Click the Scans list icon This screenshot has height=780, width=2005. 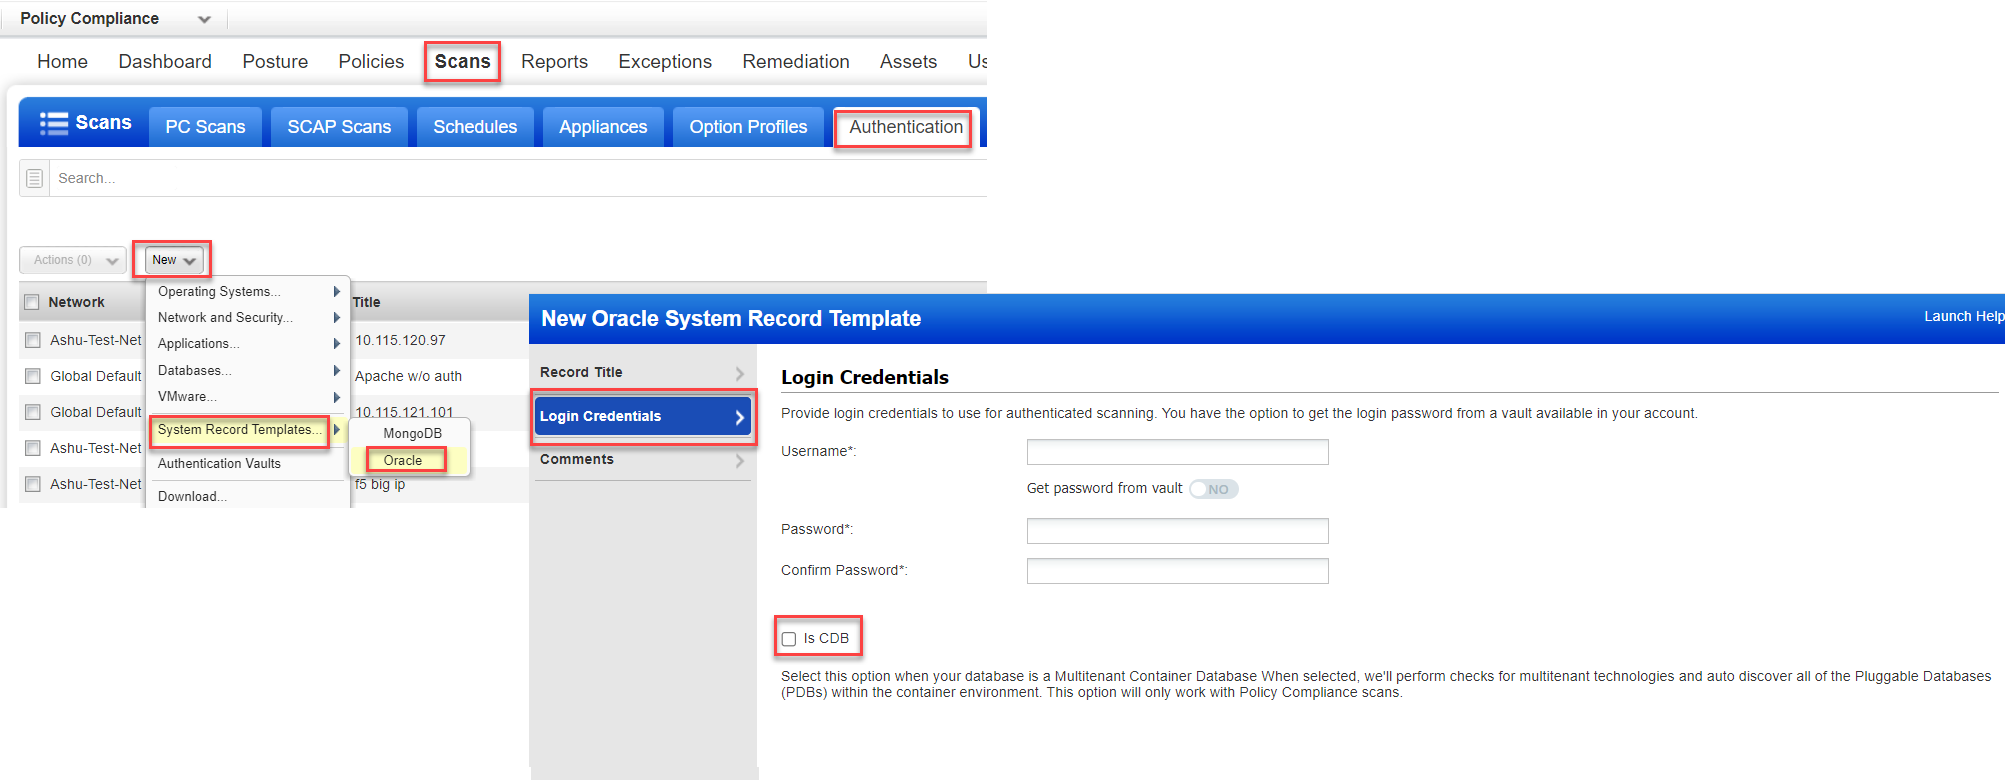(54, 123)
